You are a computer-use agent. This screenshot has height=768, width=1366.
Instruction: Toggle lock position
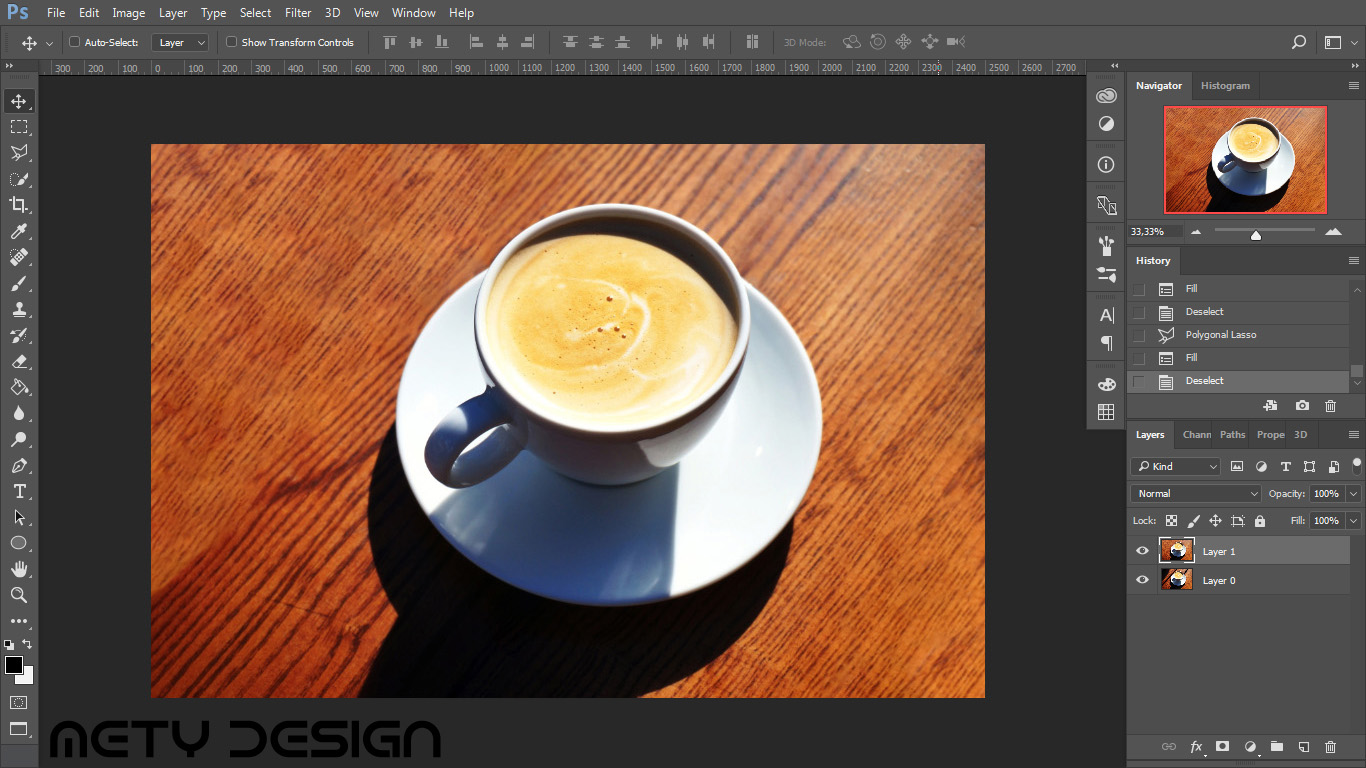(1215, 521)
